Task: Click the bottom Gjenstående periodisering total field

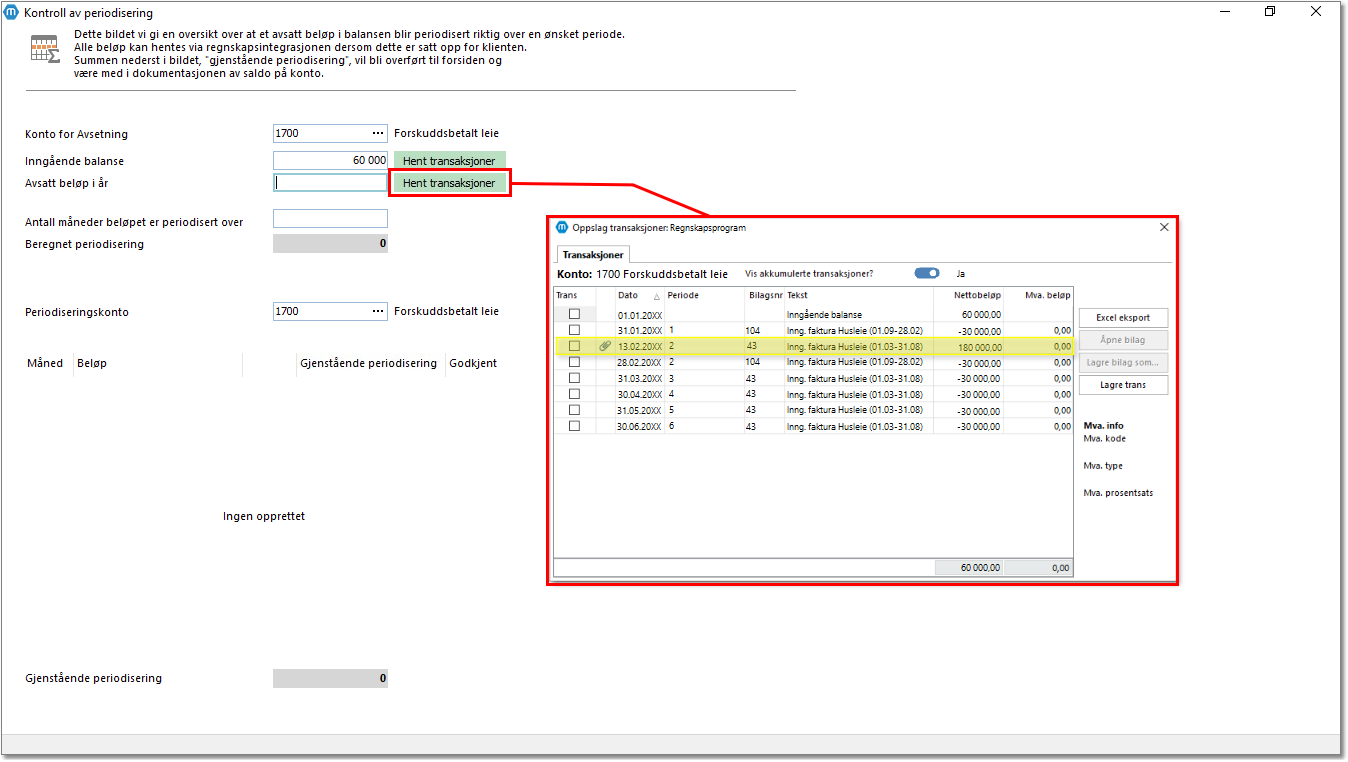Action: 330,678
